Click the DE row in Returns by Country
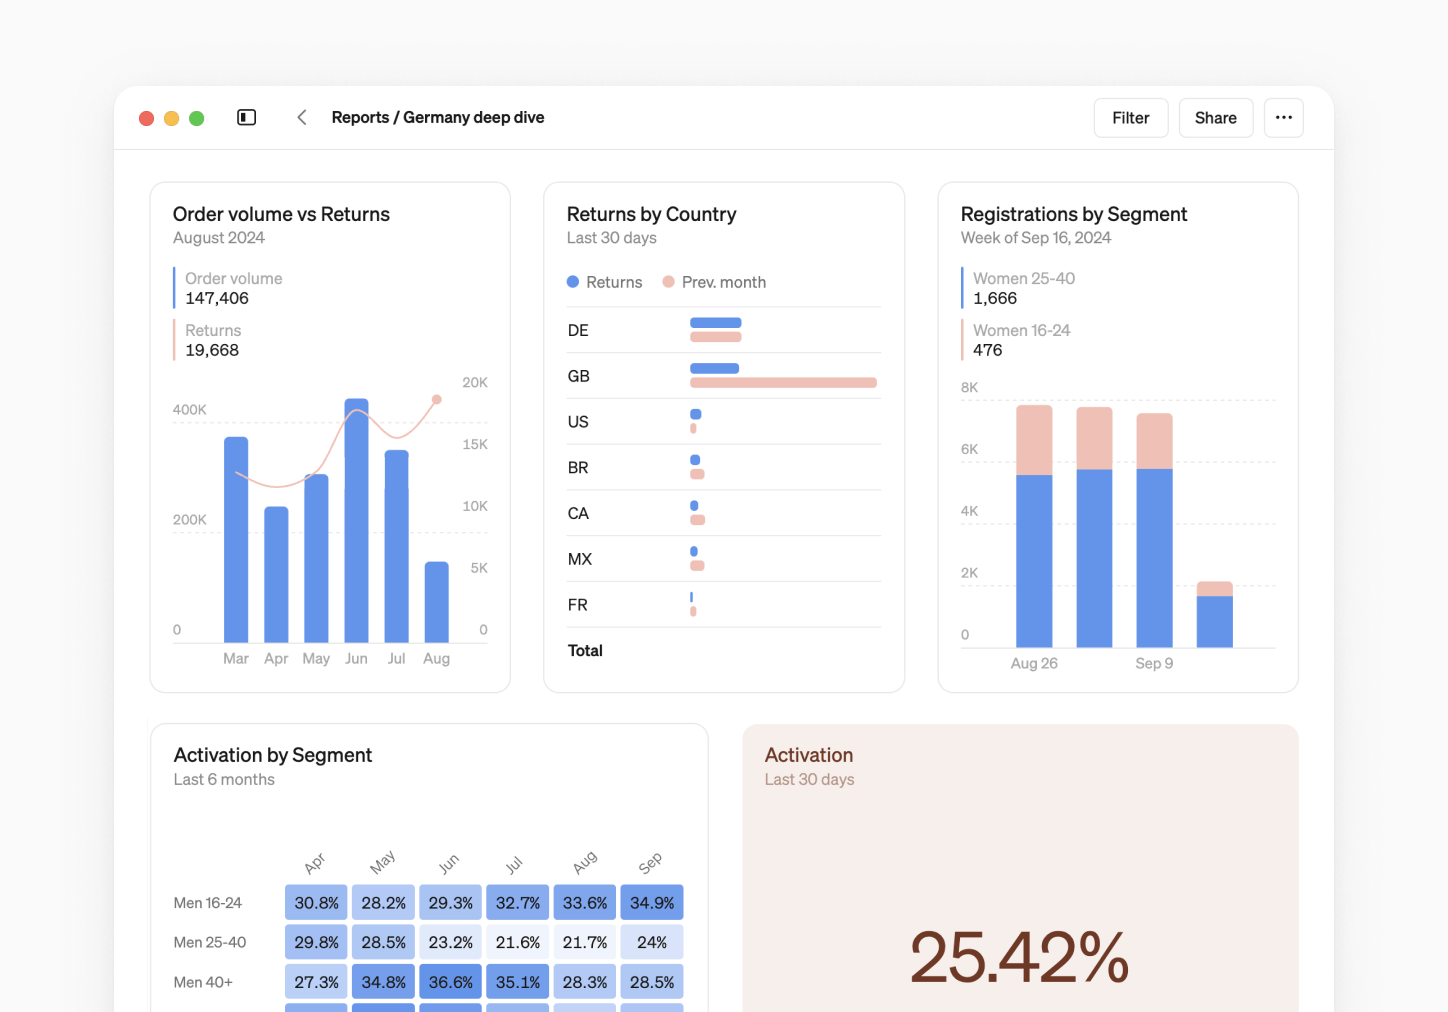 724,330
